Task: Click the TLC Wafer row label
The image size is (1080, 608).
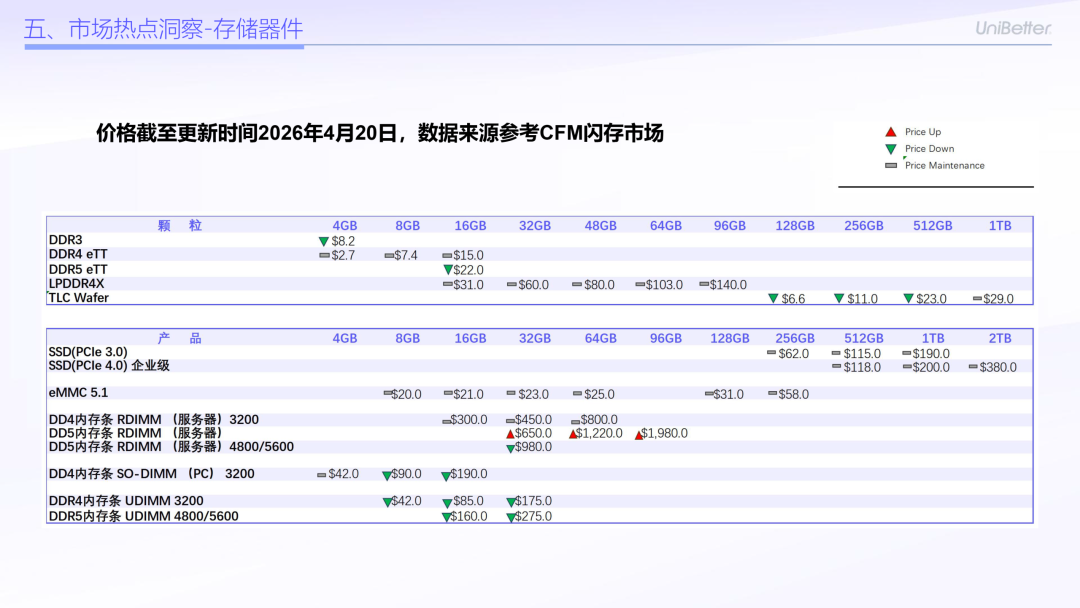Action: [79, 298]
